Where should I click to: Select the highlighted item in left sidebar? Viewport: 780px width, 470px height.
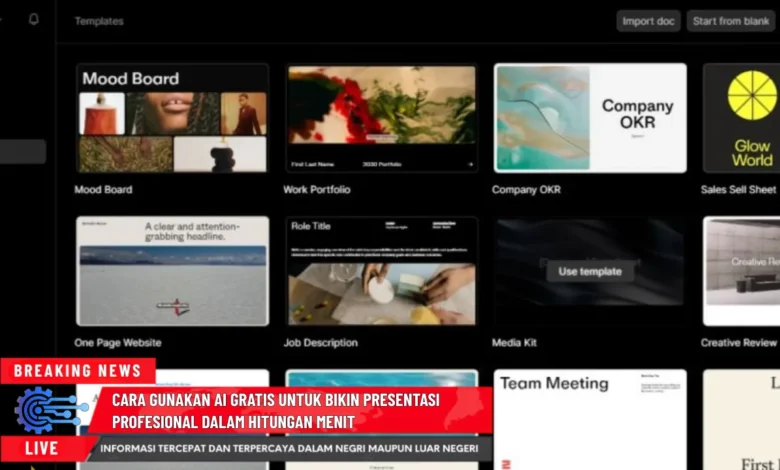23,152
